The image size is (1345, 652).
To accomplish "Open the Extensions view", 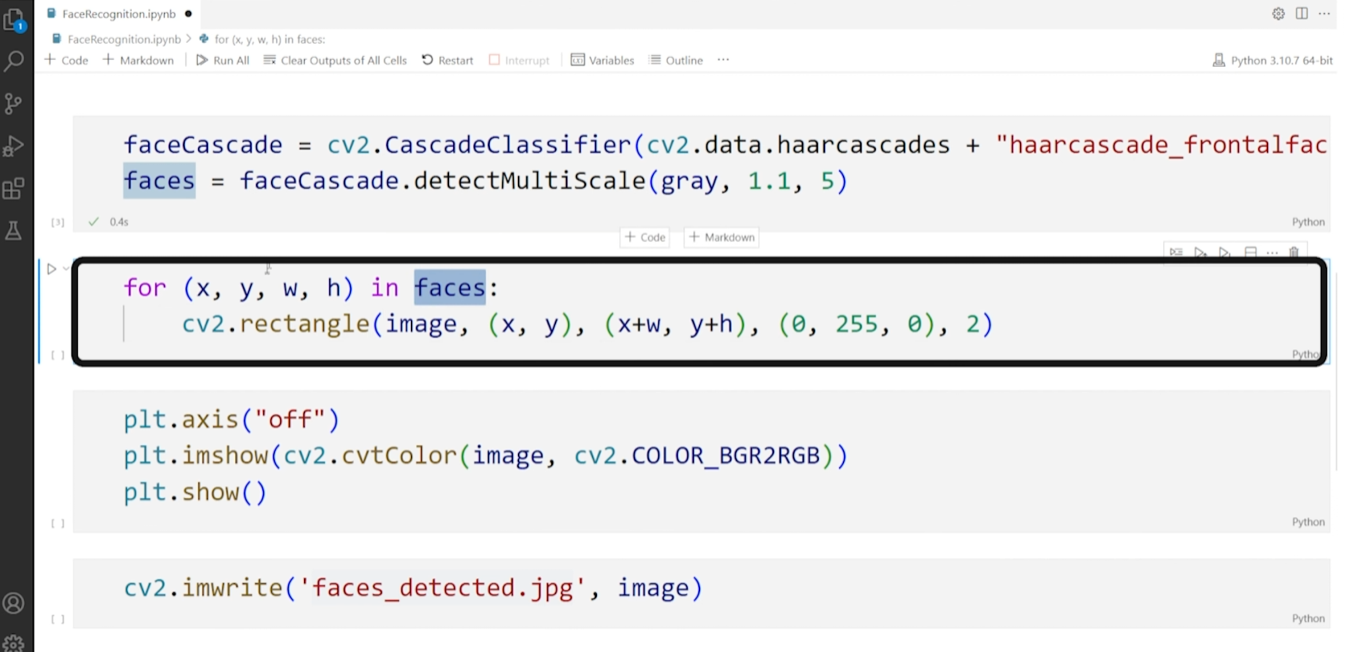I will 14,188.
